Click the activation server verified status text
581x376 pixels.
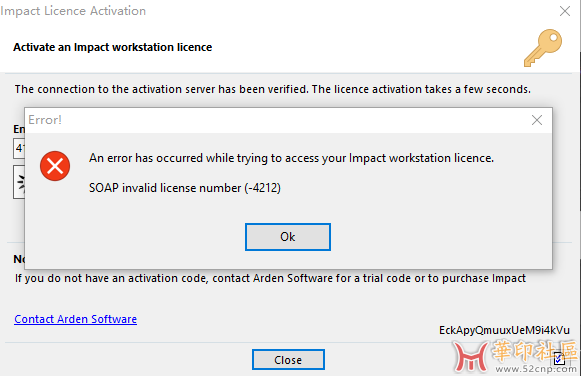(x=273, y=89)
